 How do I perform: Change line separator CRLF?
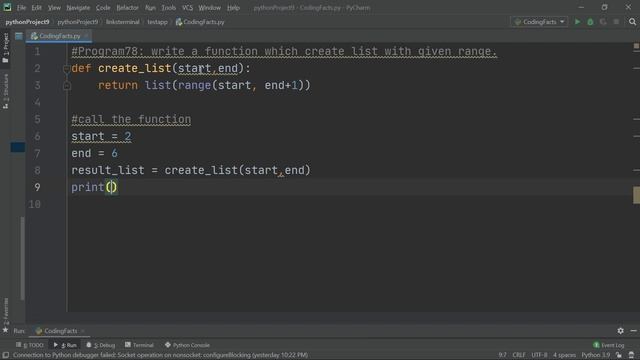point(519,355)
